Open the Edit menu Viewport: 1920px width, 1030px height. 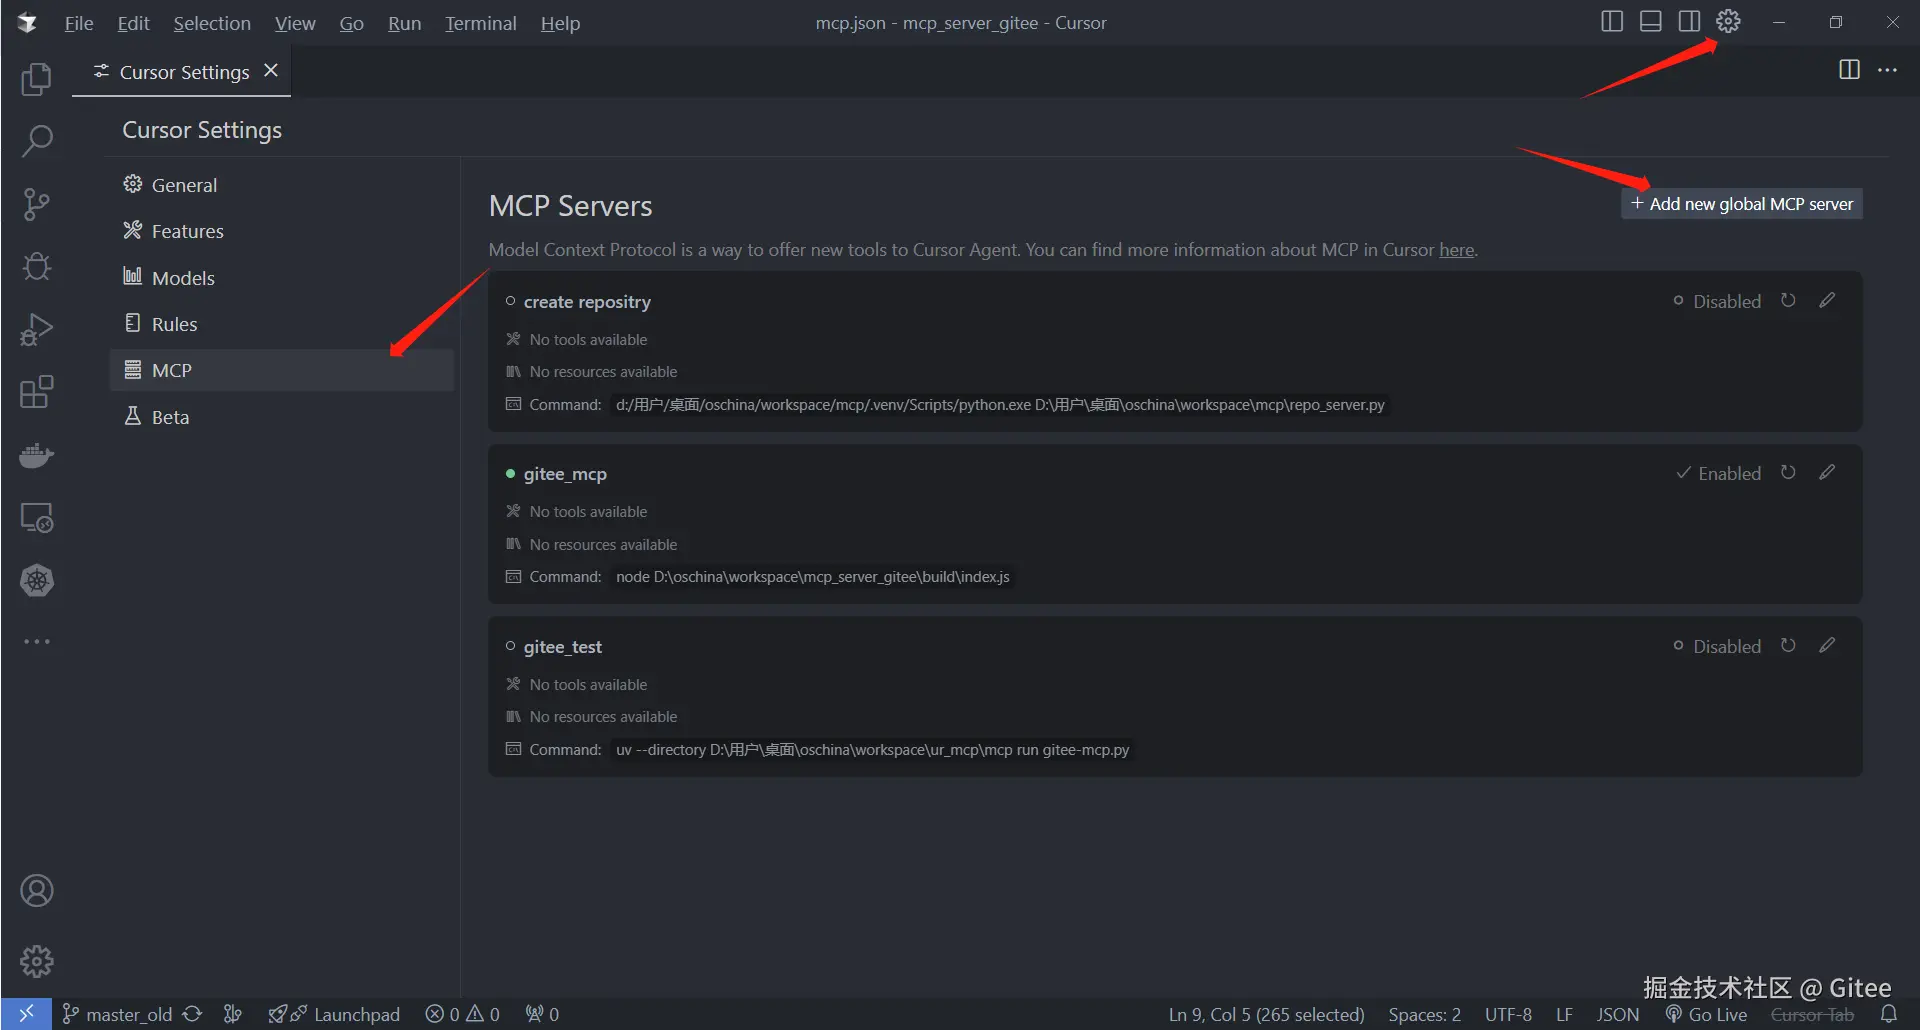pyautogui.click(x=133, y=23)
